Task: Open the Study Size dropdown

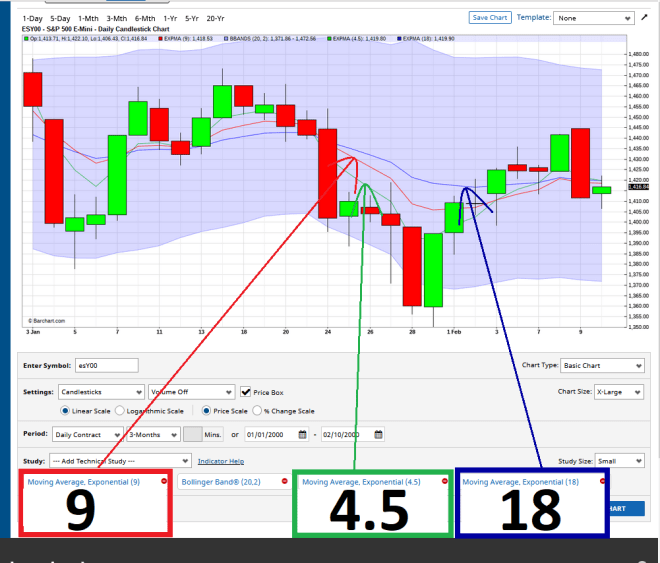Action: [620, 461]
